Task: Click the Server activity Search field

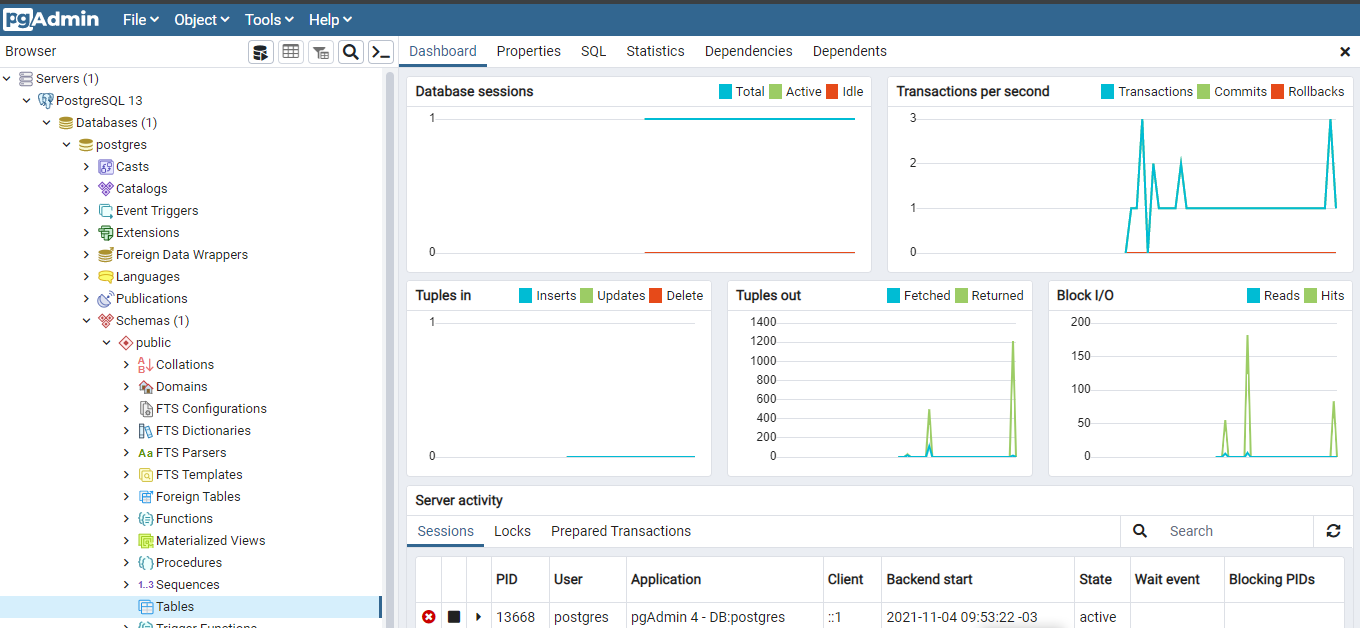Action: 1235,531
